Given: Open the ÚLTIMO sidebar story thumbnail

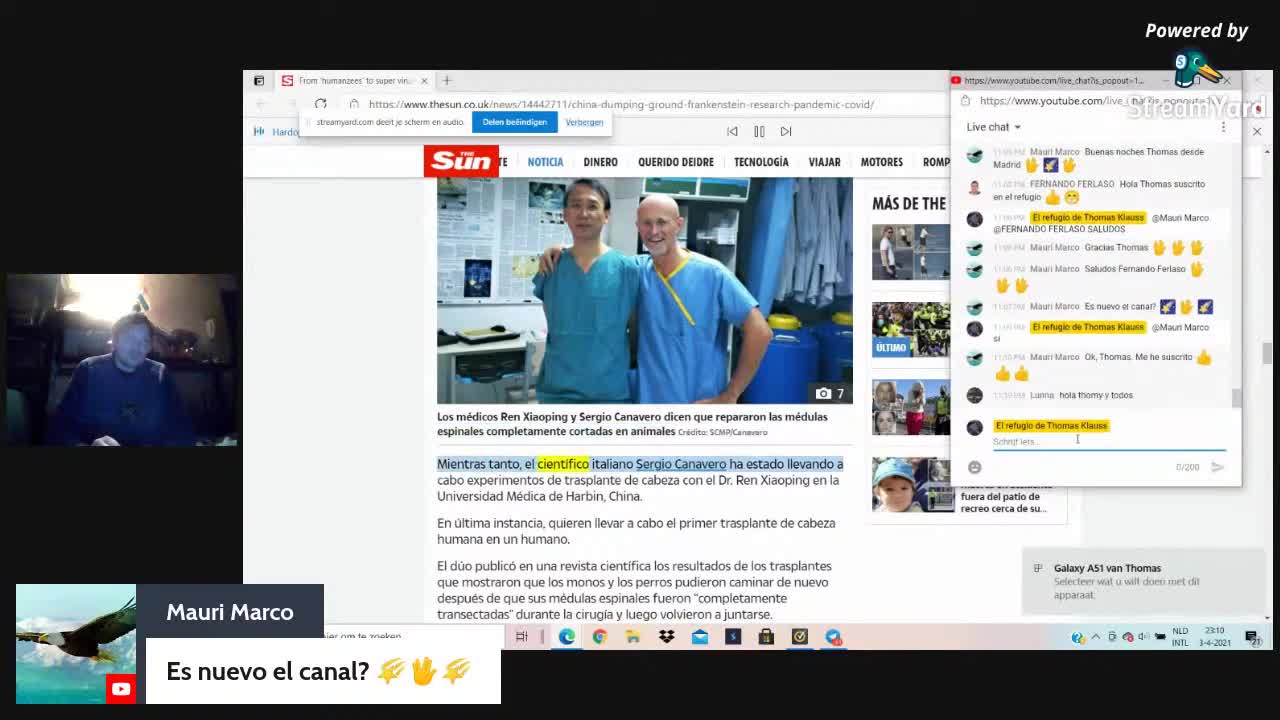Looking at the screenshot, I should tap(911, 329).
